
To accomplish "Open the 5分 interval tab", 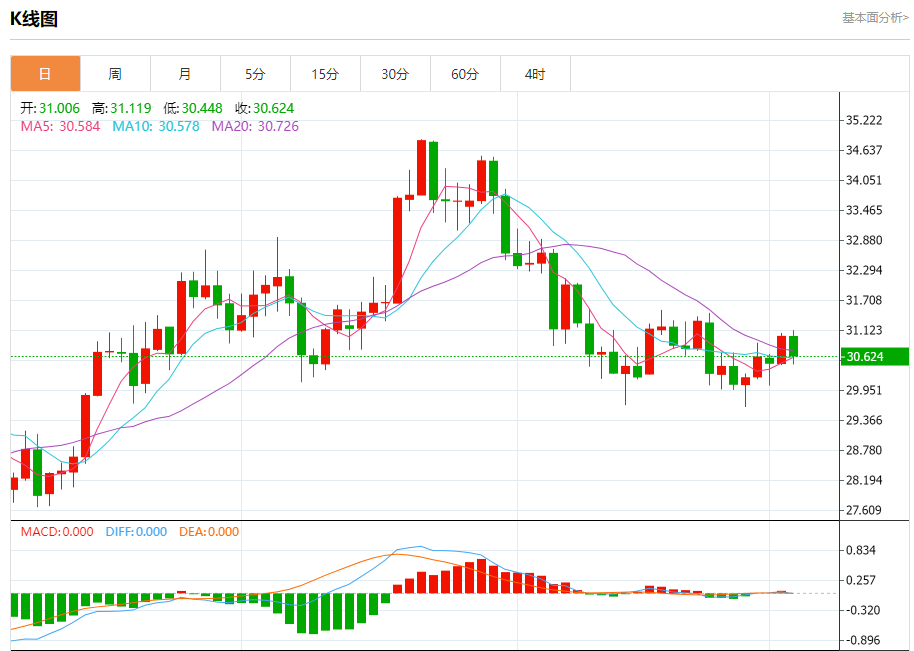I will [255, 74].
